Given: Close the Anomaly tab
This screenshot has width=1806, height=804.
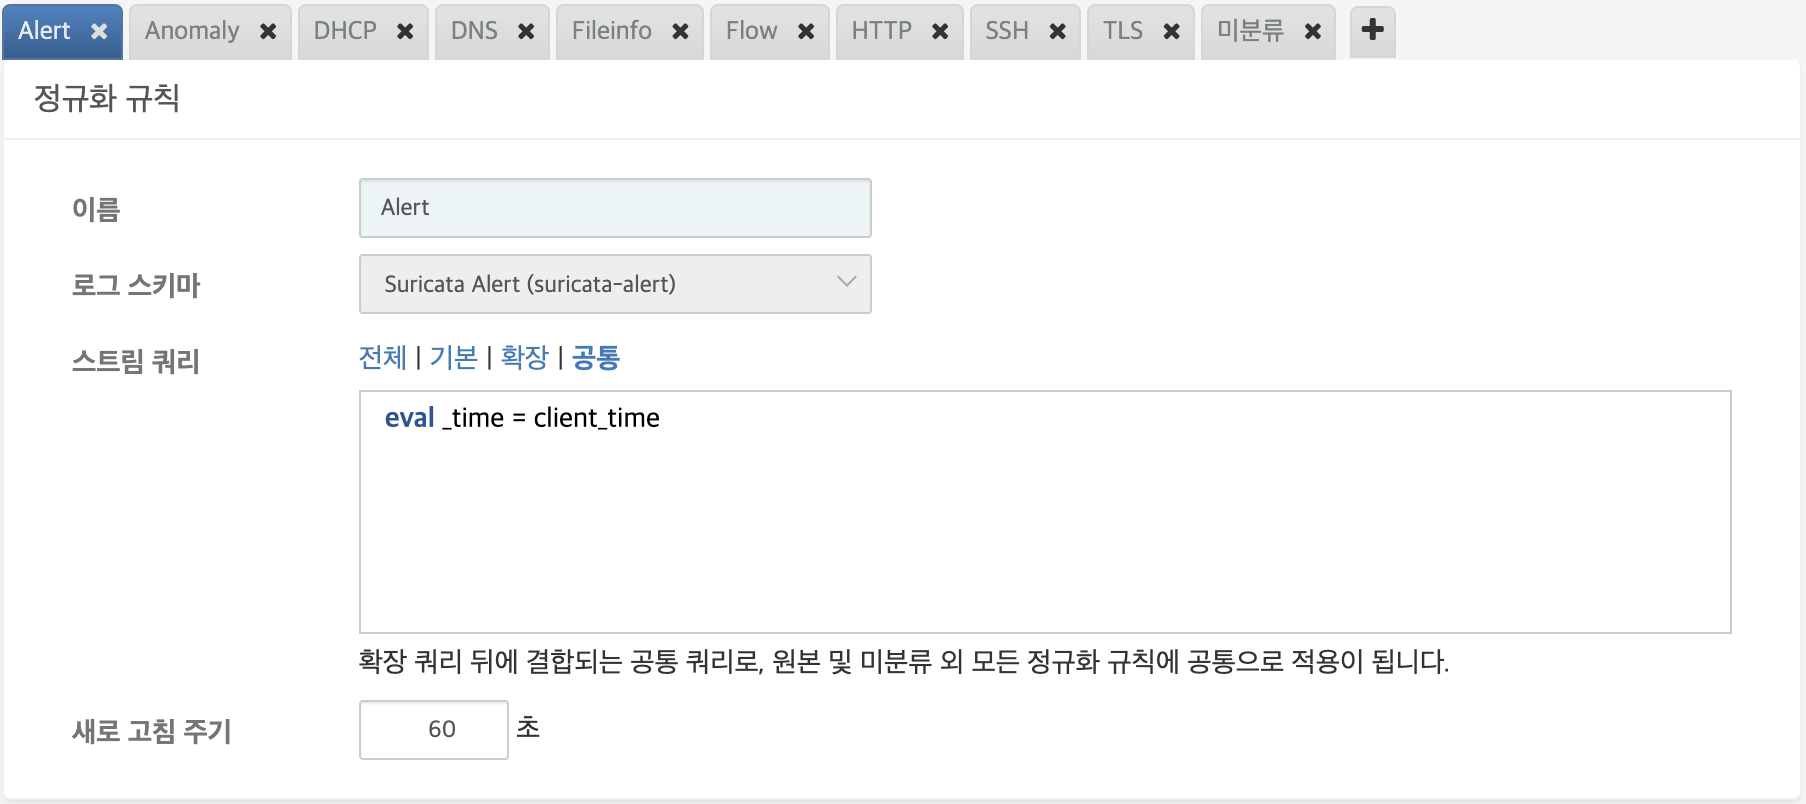Looking at the screenshot, I should coord(268,31).
